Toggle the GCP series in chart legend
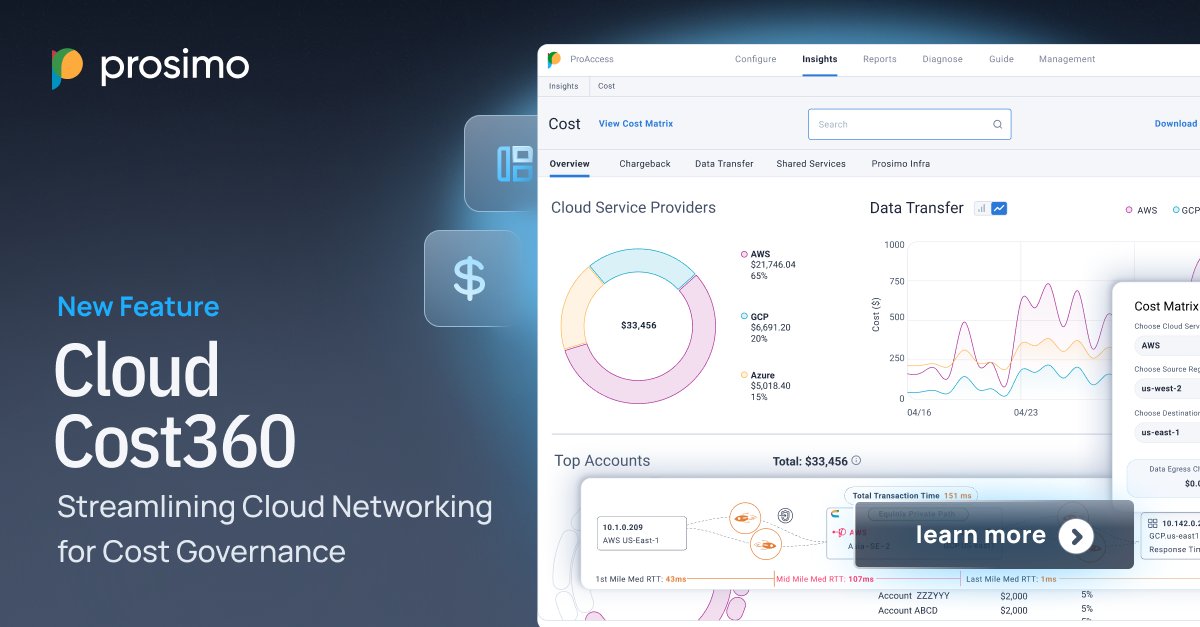Image resolution: width=1200 pixels, height=627 pixels. (x=1184, y=210)
